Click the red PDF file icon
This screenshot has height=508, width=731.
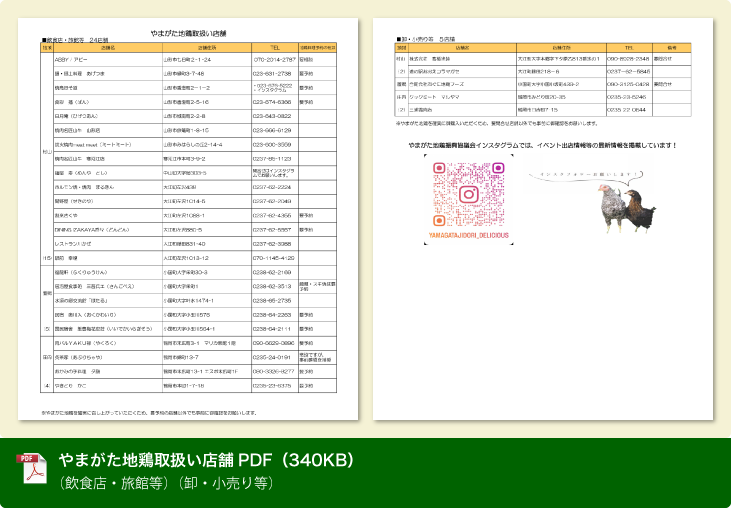32,468
